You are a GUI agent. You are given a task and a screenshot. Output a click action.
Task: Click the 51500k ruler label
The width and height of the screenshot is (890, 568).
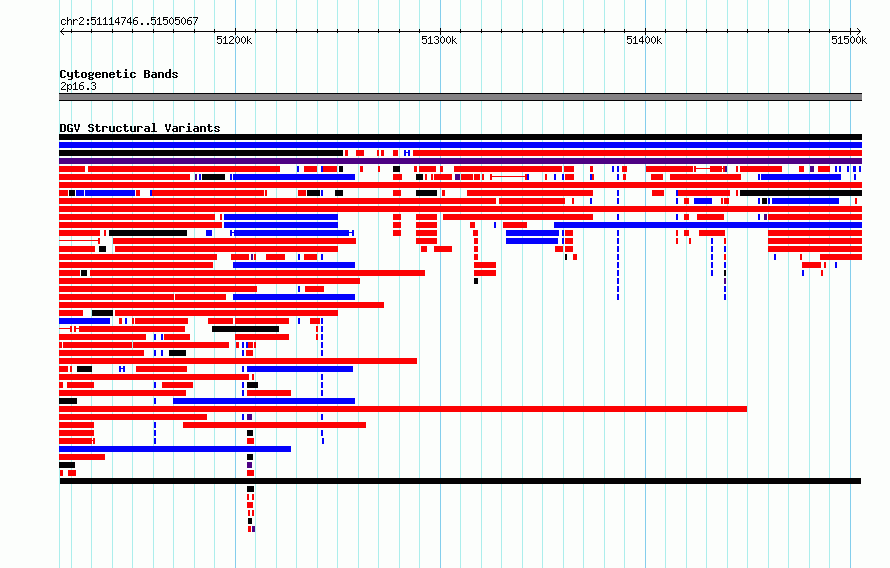(849, 40)
